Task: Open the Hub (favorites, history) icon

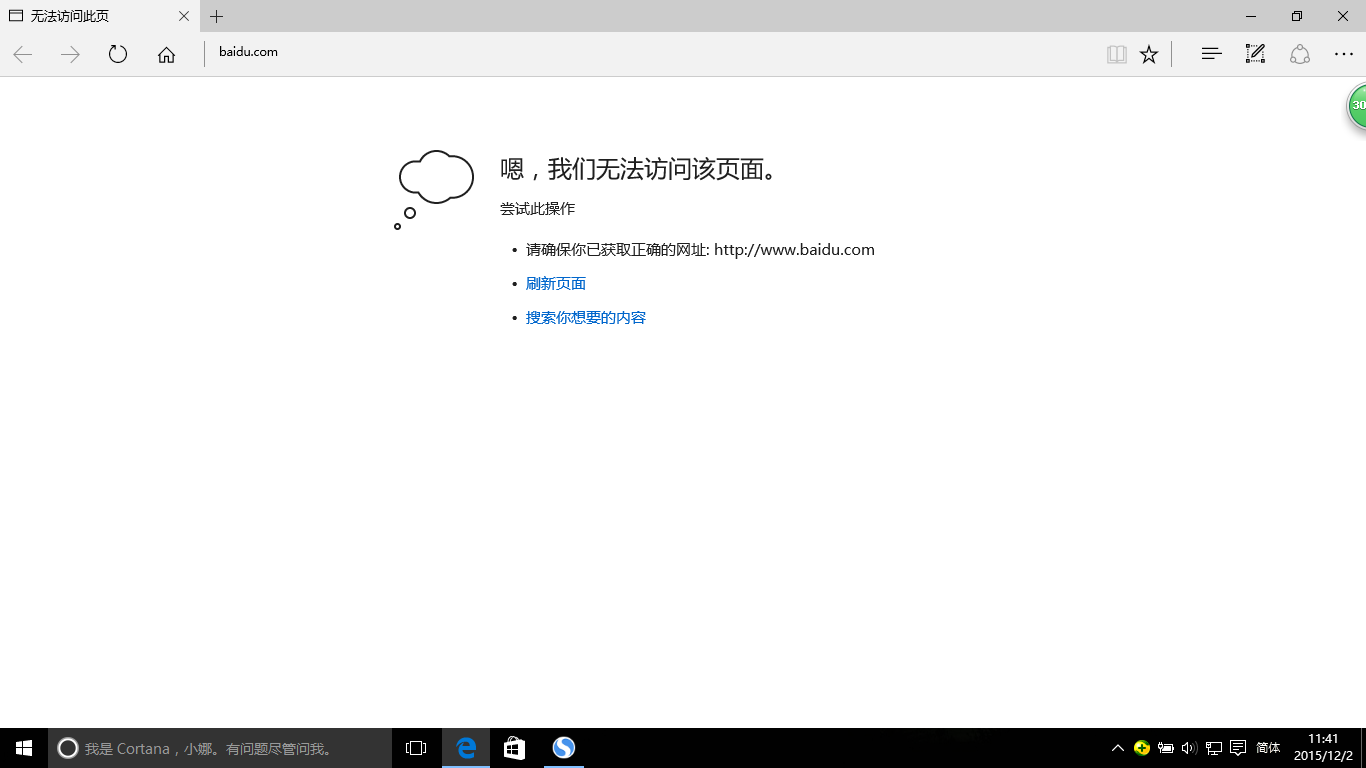Action: tap(1211, 55)
